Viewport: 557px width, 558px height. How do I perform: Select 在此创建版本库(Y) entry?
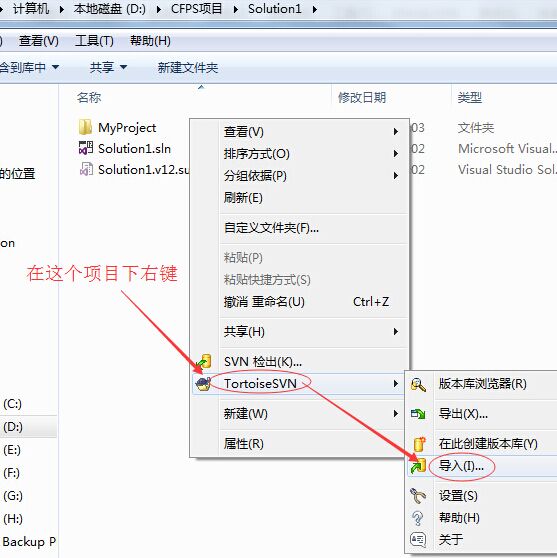(482, 444)
